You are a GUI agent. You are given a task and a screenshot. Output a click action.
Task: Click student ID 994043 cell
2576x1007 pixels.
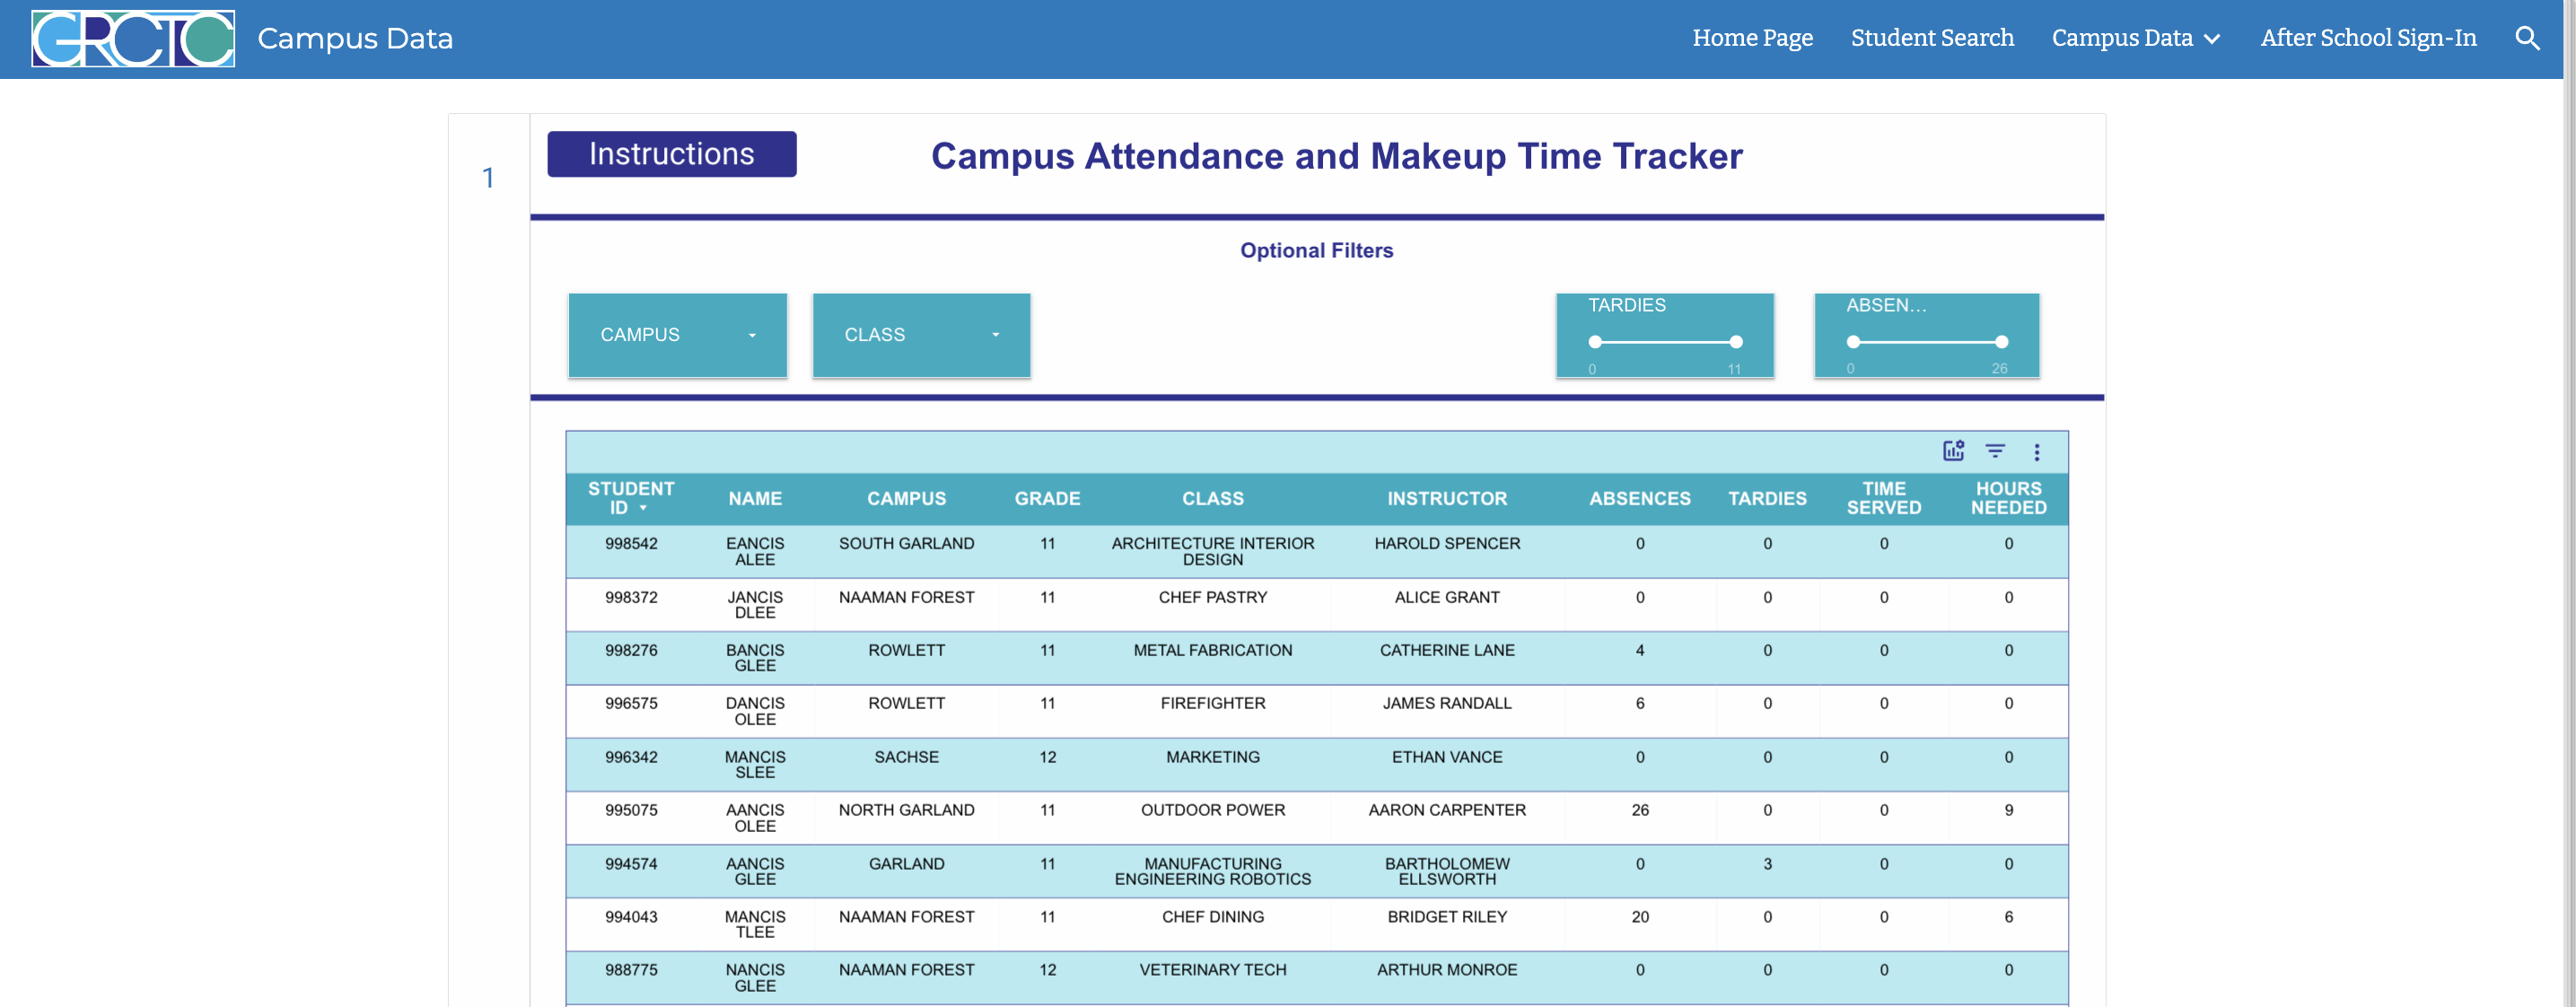631,917
